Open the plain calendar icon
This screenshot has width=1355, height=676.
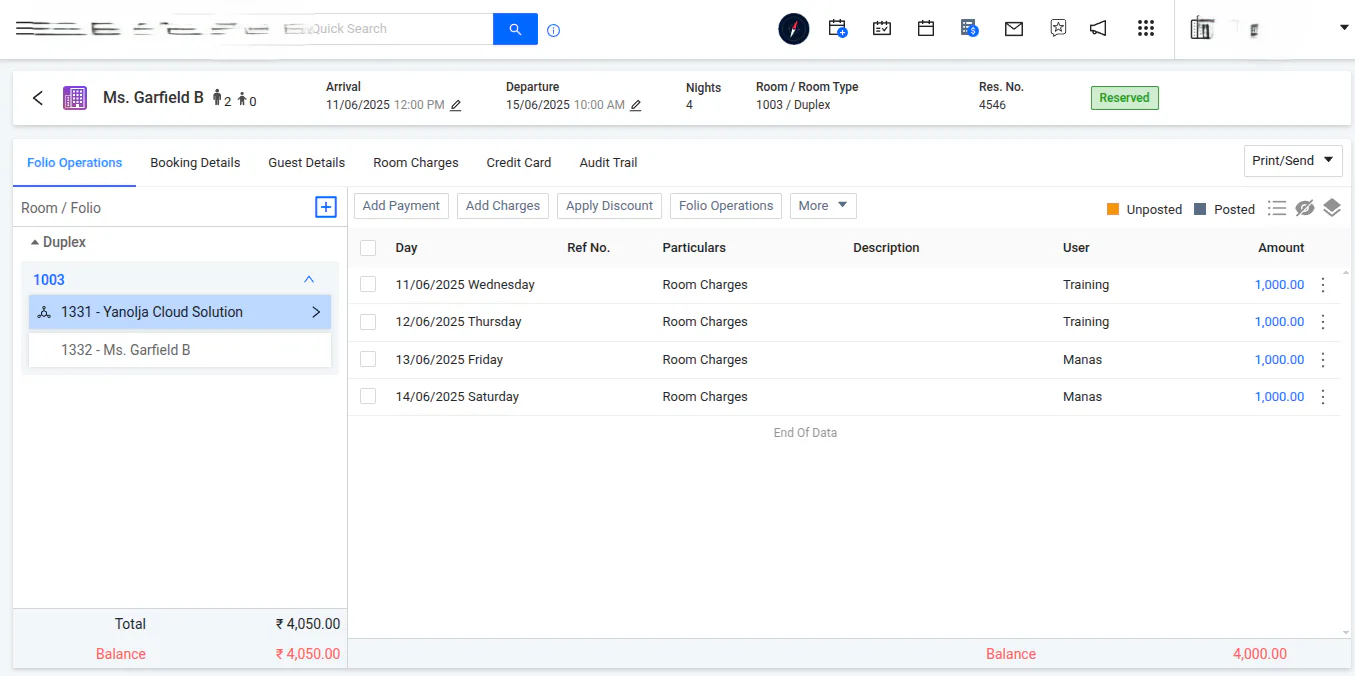coord(926,29)
